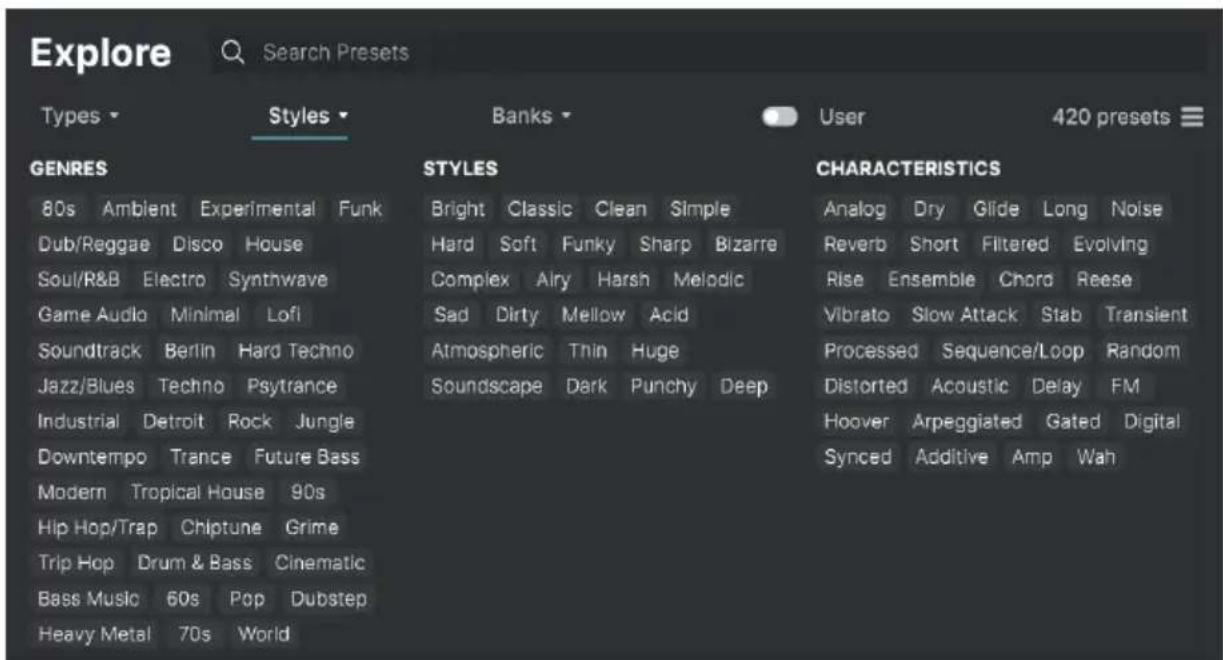Open the preset list view icon
This screenshot has height=660, width=1223.
(1192, 117)
